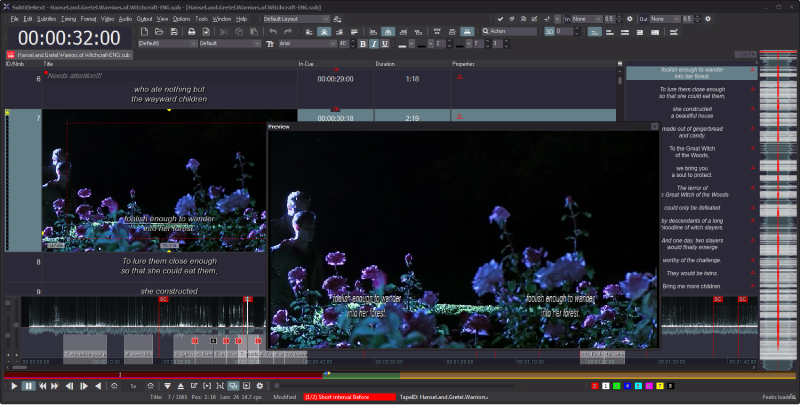Toggle the highlighted vertical position button
The width and height of the screenshot is (800, 405).
(x=467, y=32)
